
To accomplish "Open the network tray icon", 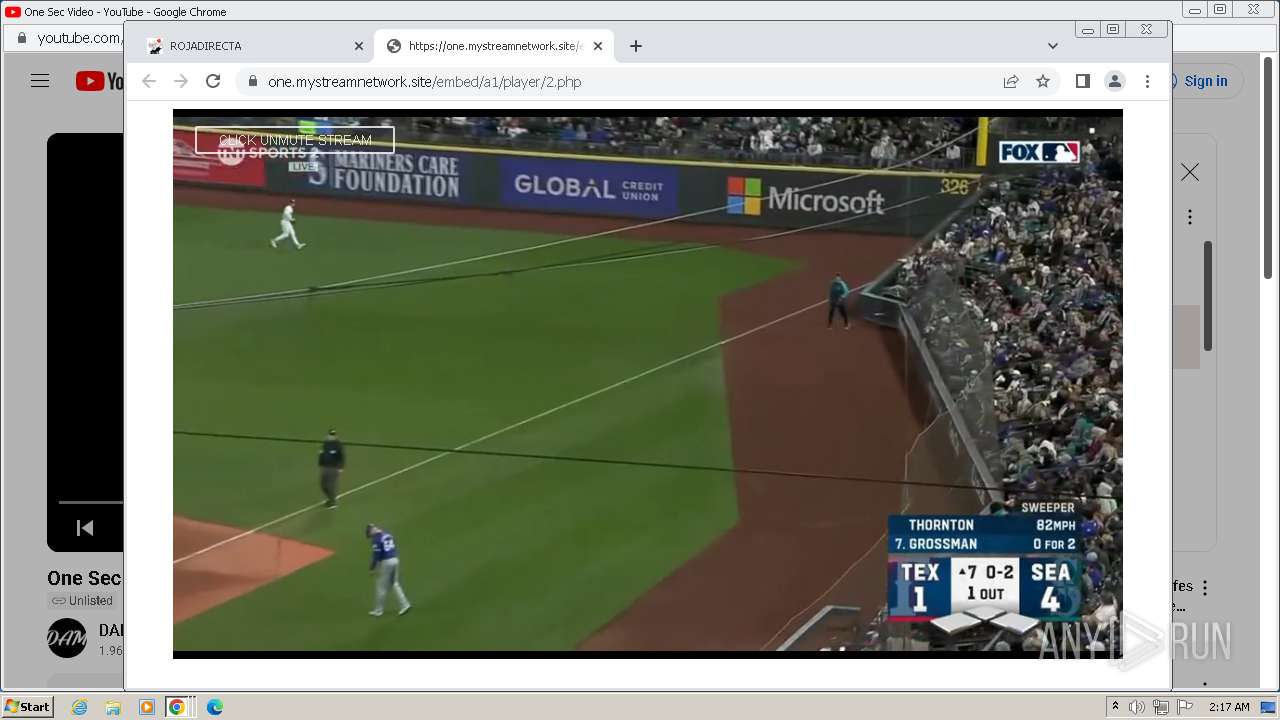I will [x=1160, y=707].
